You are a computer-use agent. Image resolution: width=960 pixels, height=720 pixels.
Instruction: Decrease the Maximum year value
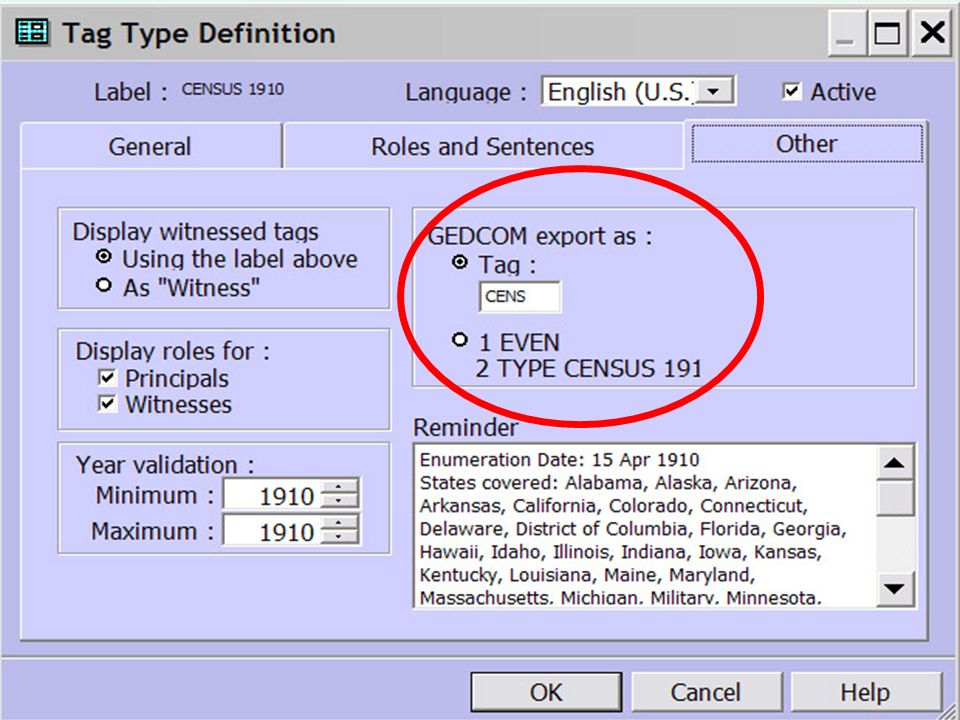(339, 536)
